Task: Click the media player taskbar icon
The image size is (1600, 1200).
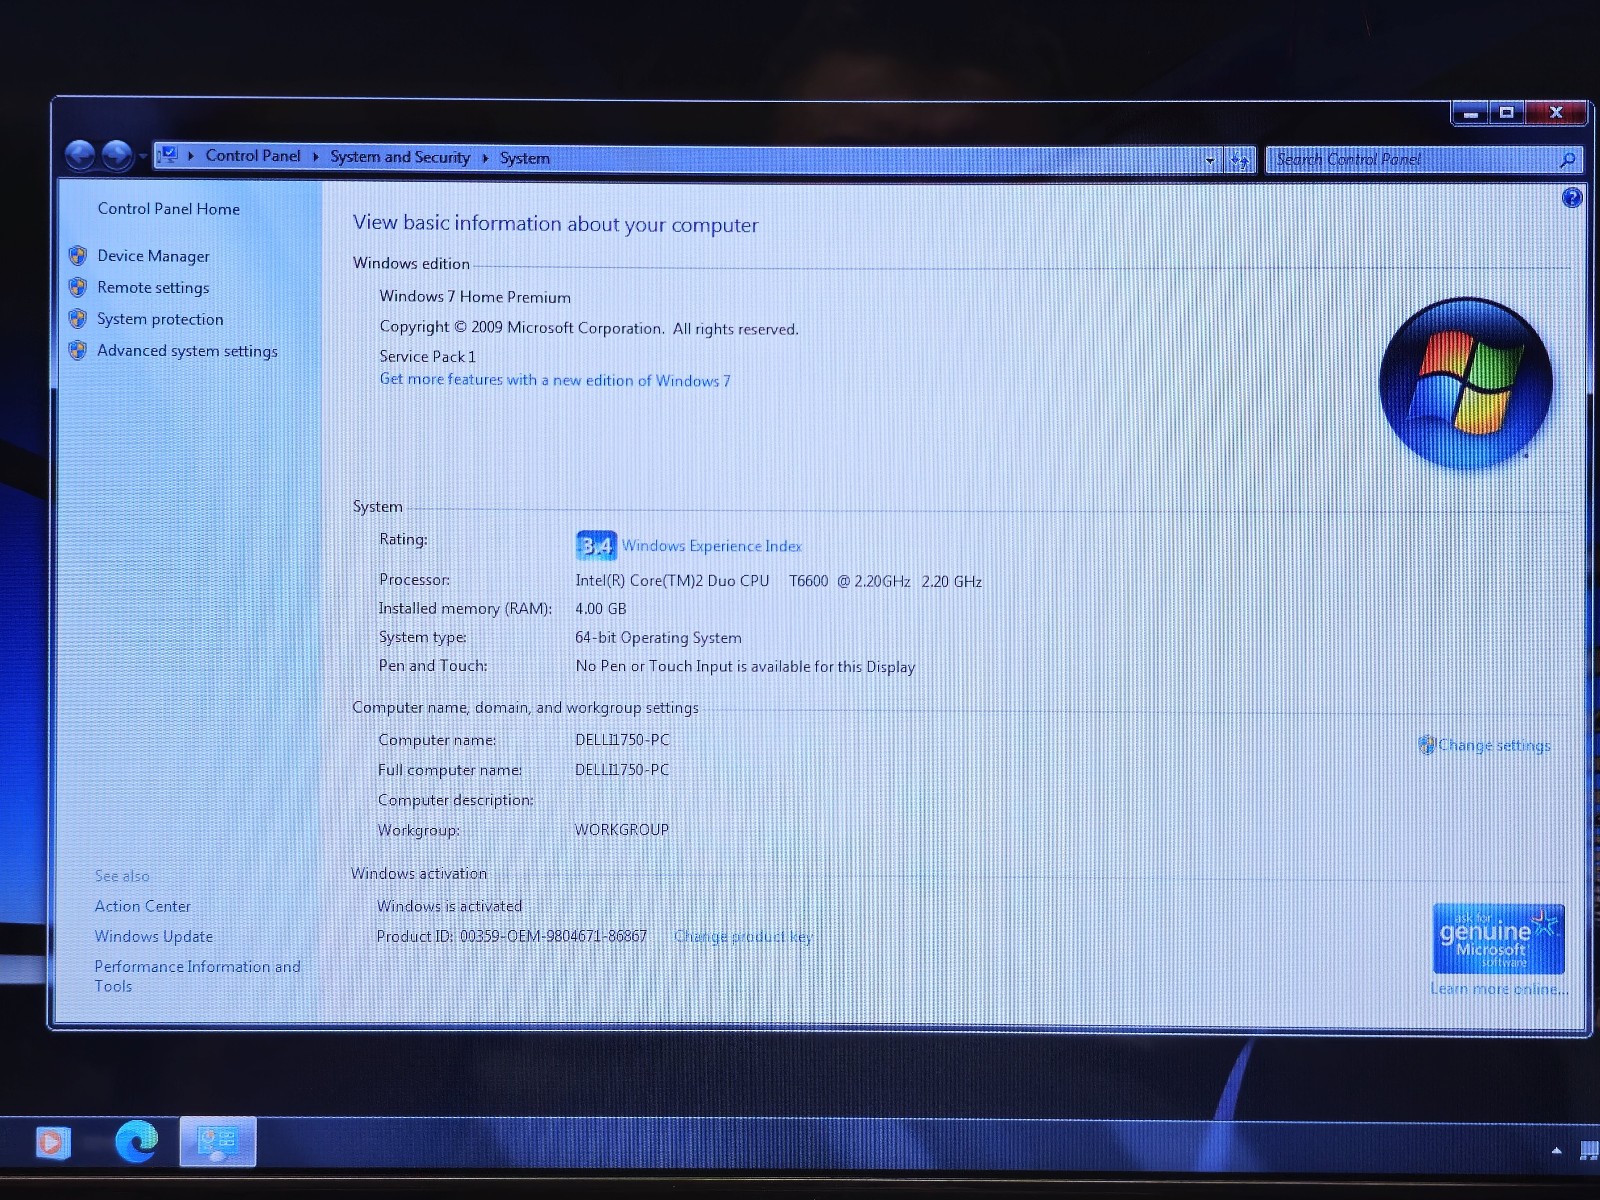Action: tap(51, 1142)
